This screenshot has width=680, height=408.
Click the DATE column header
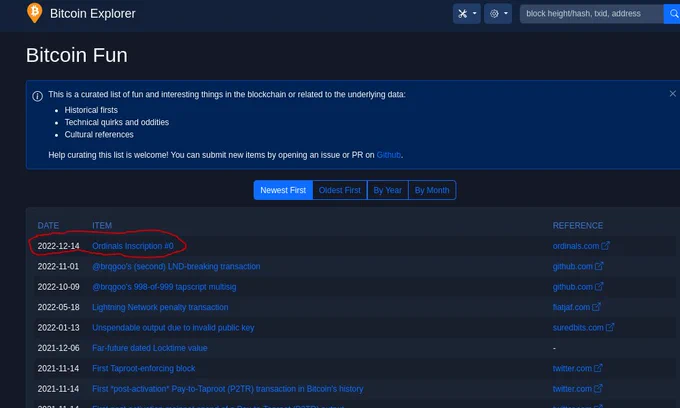coord(48,225)
